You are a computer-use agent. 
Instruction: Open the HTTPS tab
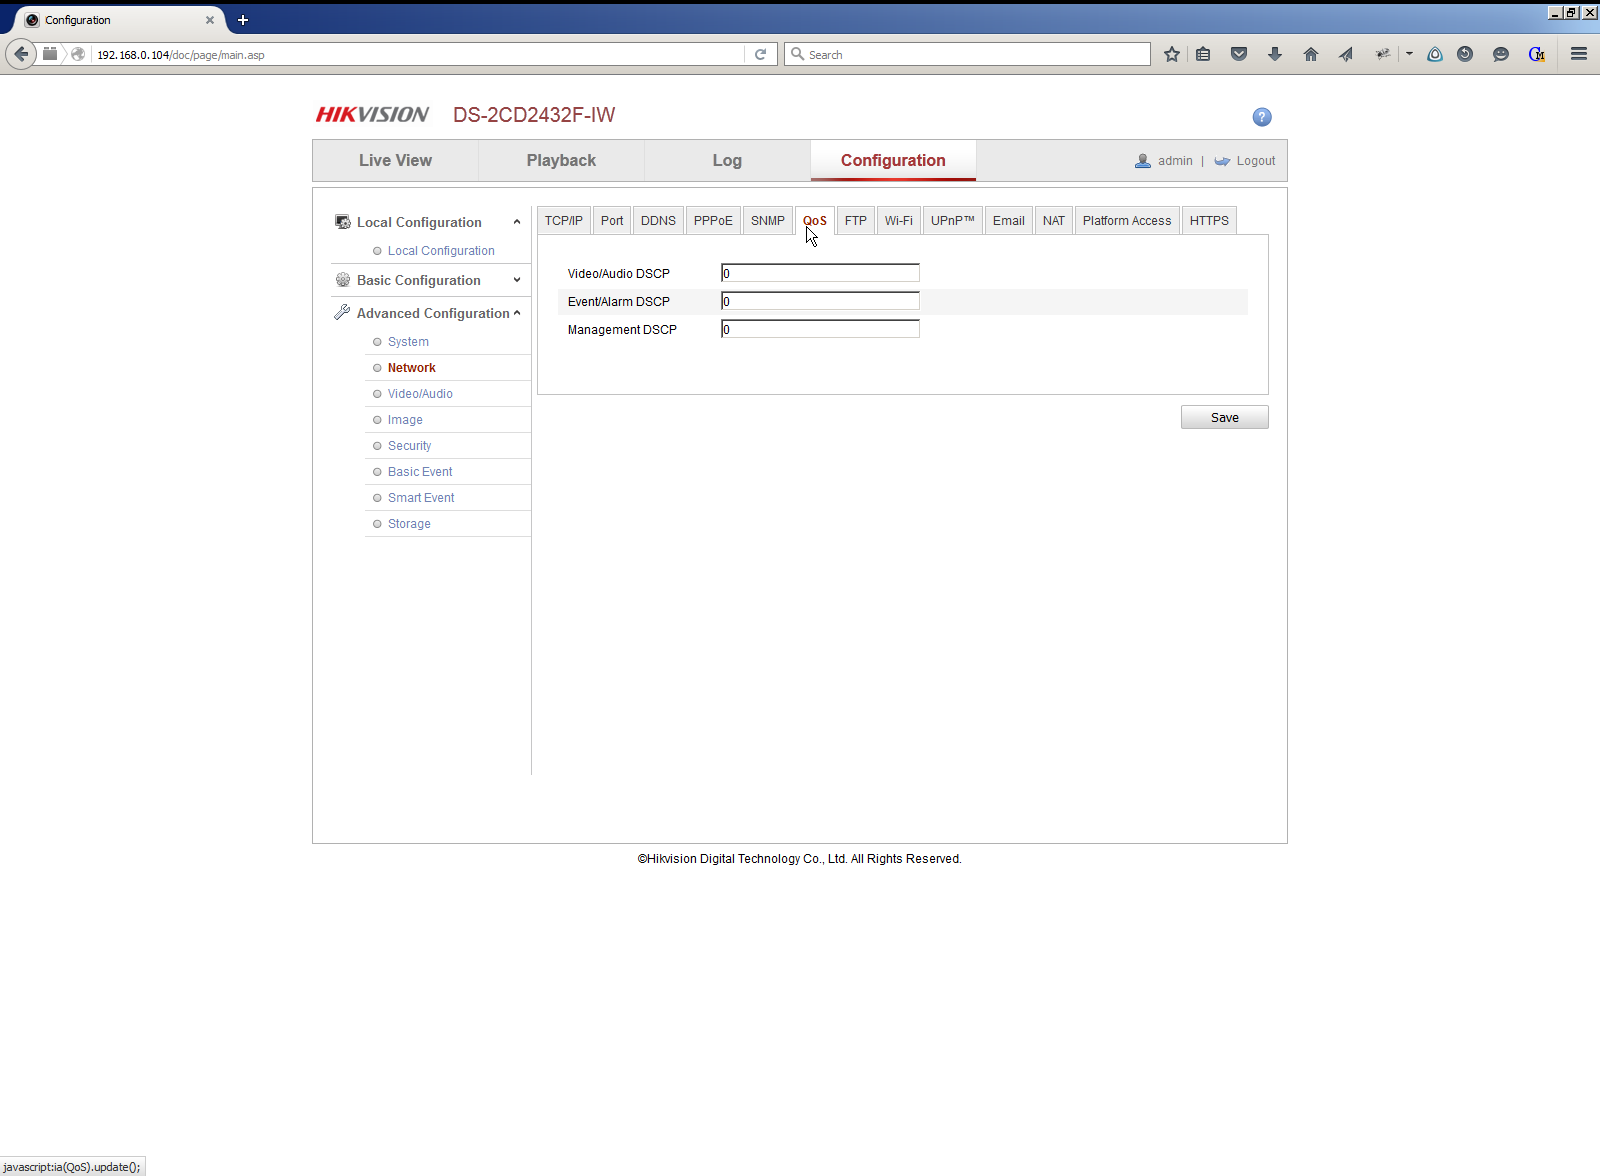point(1209,221)
